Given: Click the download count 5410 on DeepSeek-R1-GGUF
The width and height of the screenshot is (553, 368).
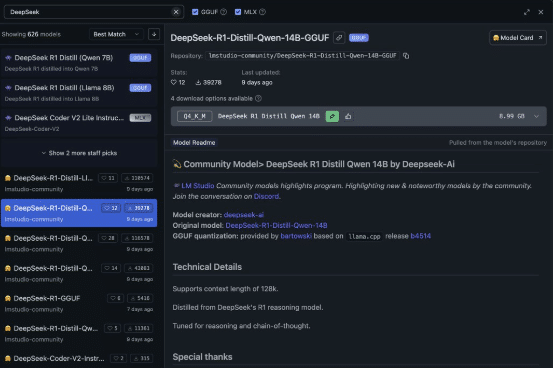Looking at the screenshot, I should tap(140, 298).
